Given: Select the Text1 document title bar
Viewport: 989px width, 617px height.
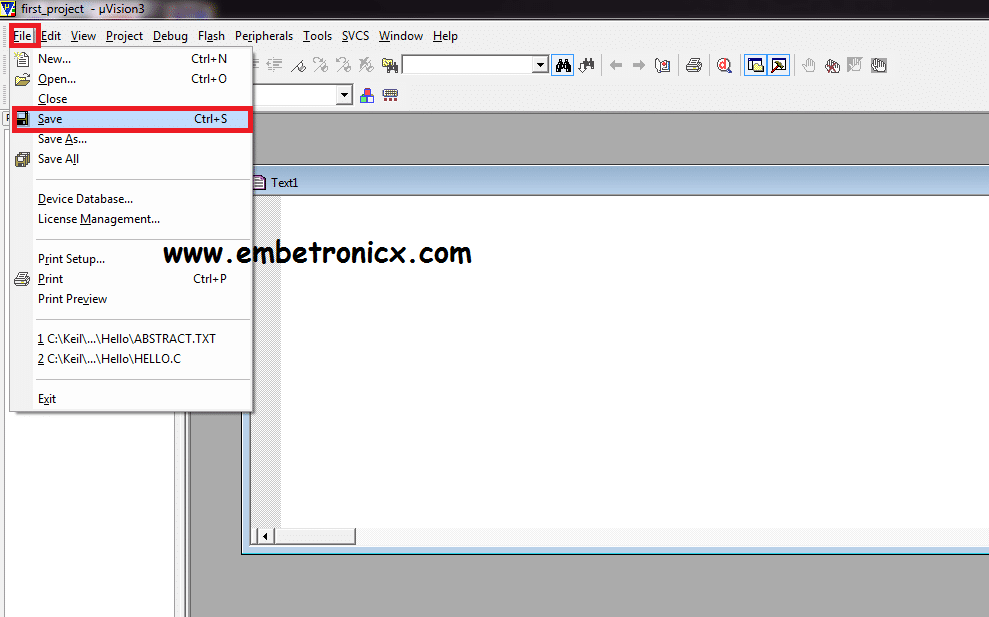Looking at the screenshot, I should (x=619, y=182).
